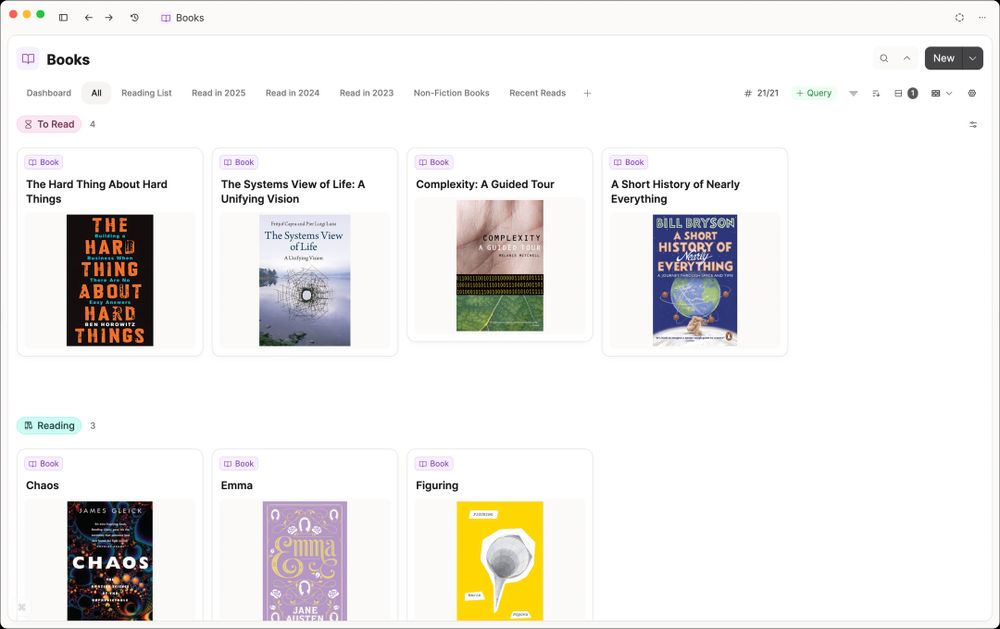This screenshot has width=1000, height=629.
Task: Switch to Read in 2024 tab
Action: click(293, 93)
